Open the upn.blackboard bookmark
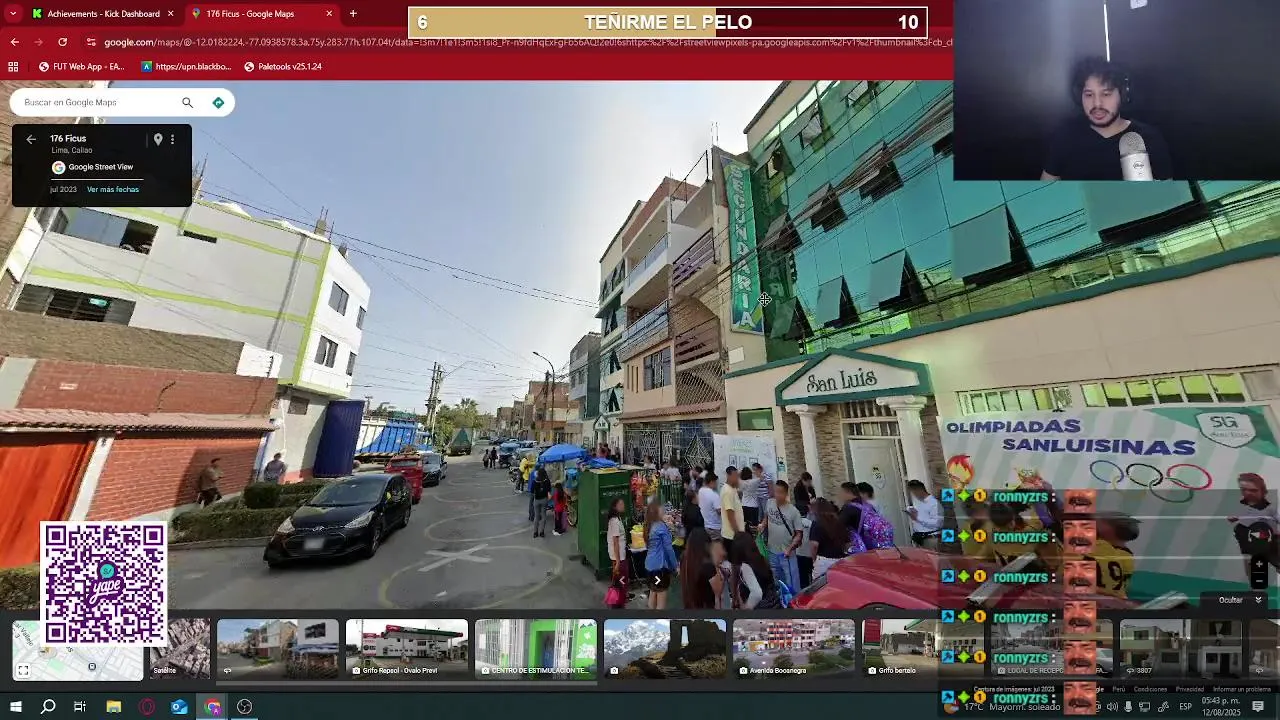Screen dimensions: 1280x720 pos(186,66)
